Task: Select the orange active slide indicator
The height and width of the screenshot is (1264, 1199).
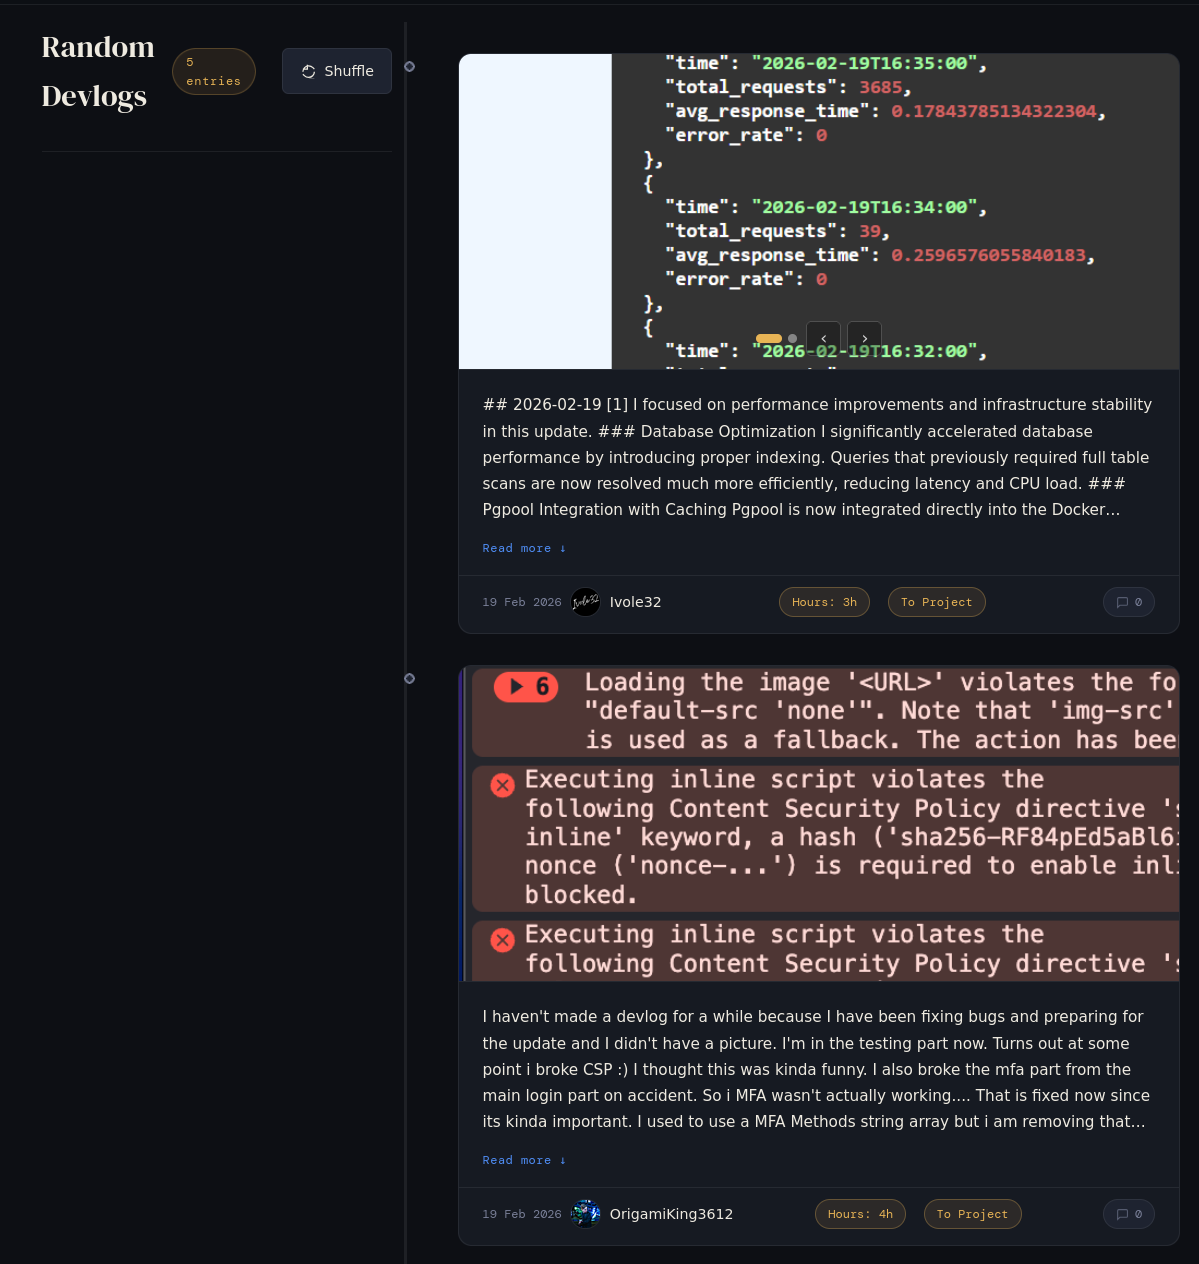Action: click(x=768, y=339)
